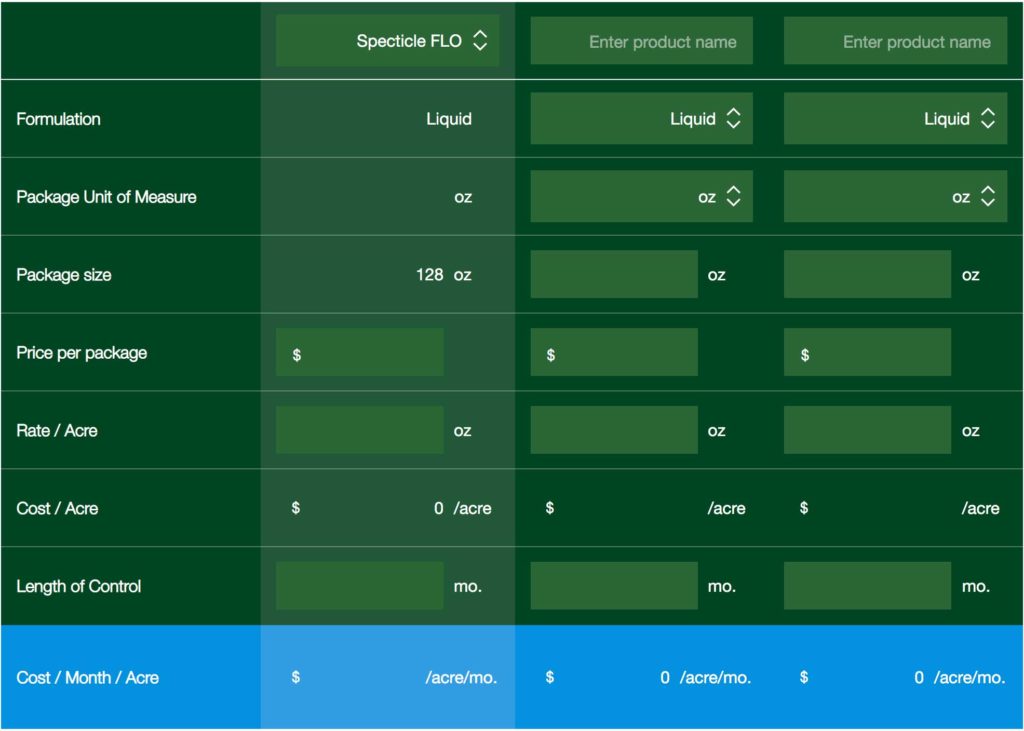Click third column Length of Control field
Screen dimensions: 1024x731
(x=867, y=586)
